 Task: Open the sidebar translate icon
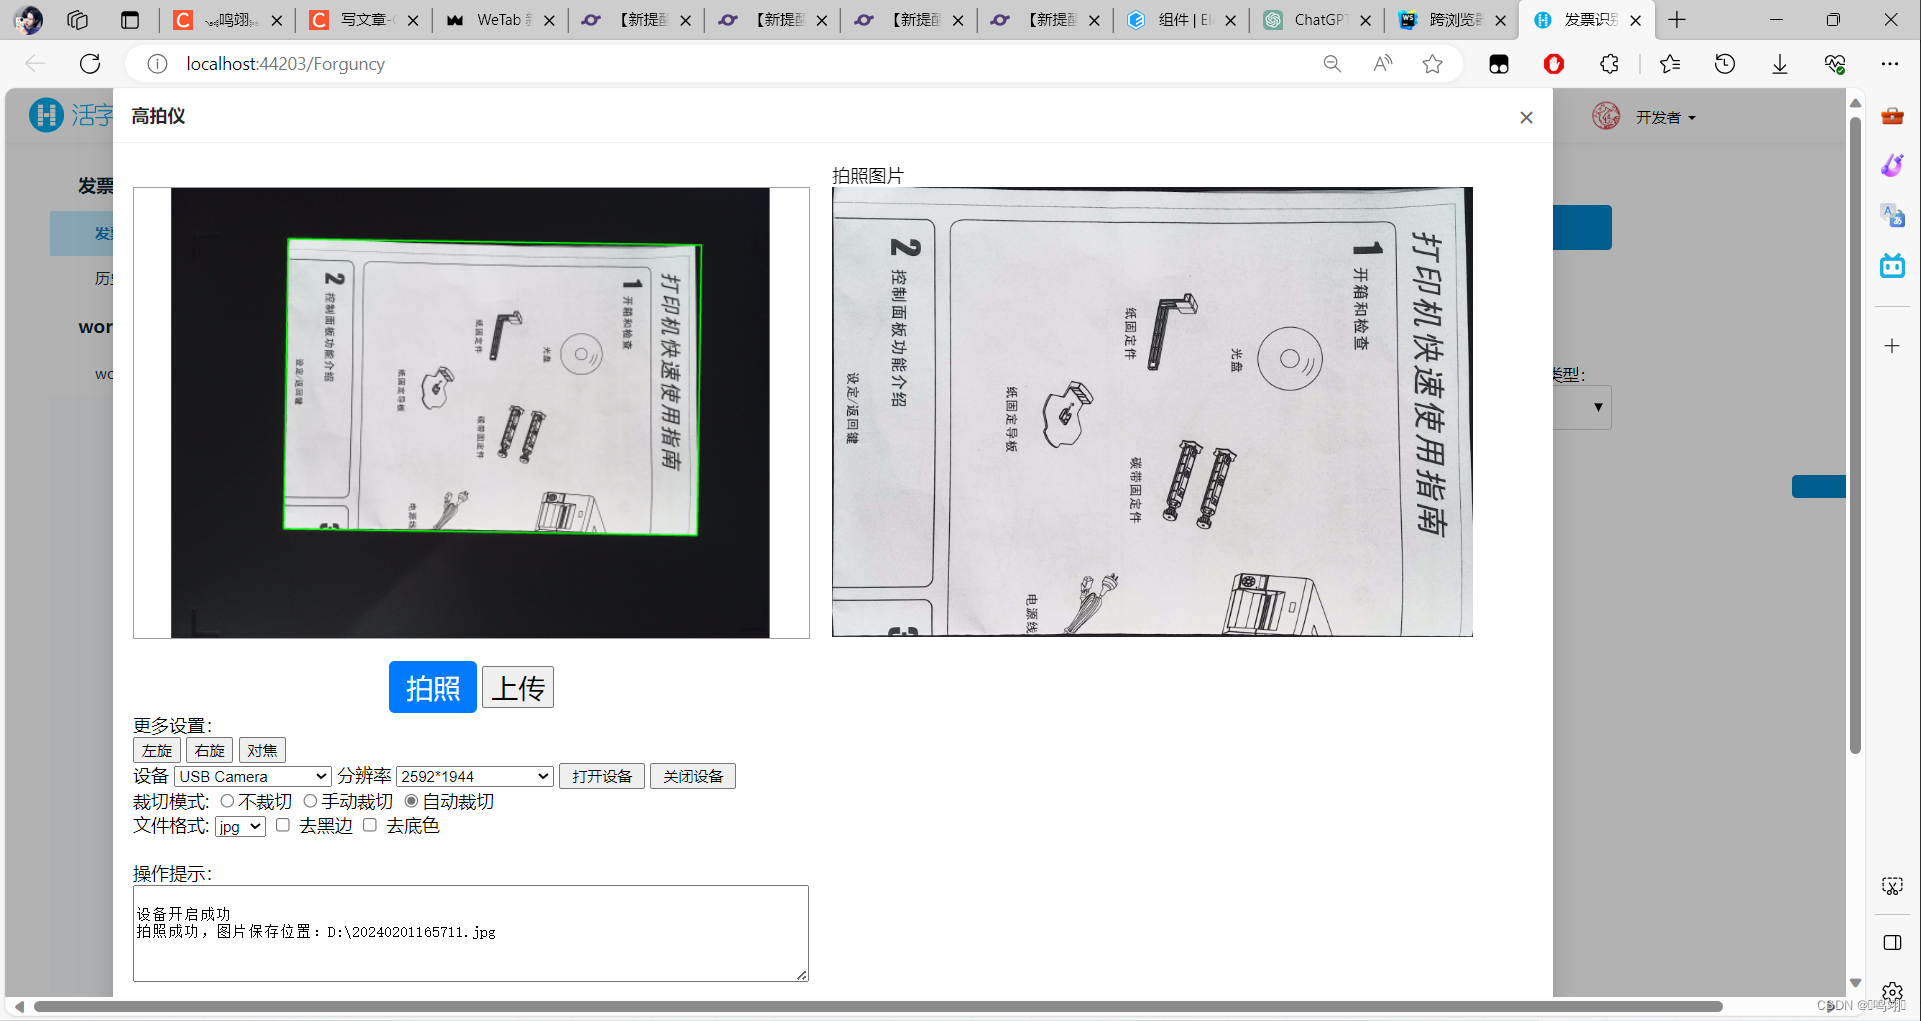(x=1892, y=215)
